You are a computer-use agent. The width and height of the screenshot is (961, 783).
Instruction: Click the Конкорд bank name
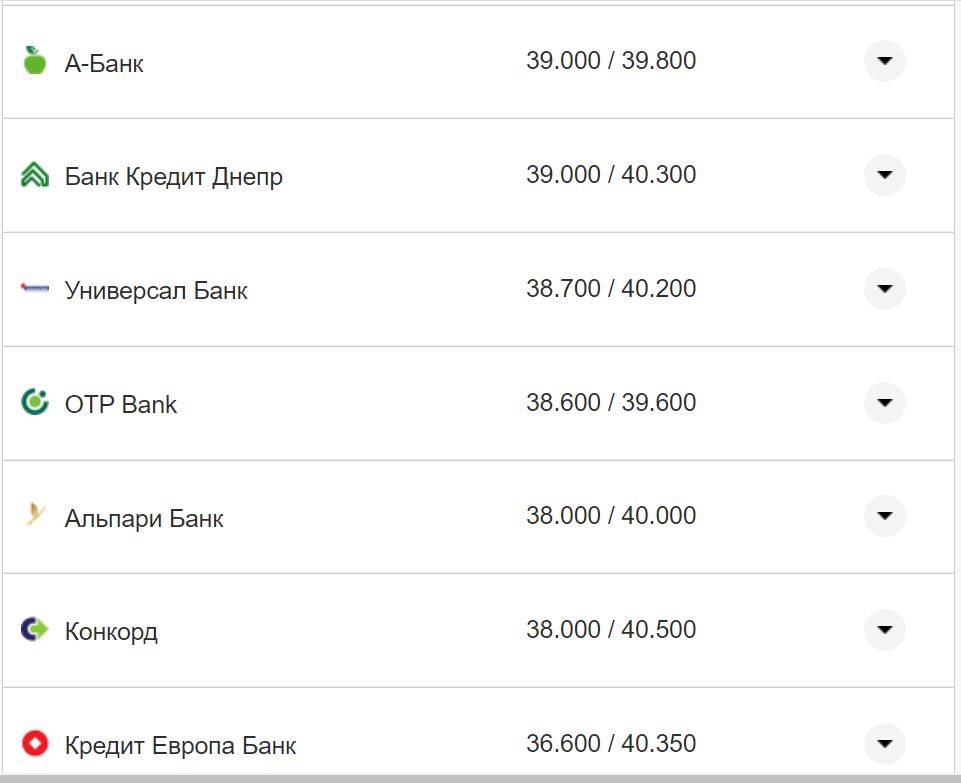[111, 632]
